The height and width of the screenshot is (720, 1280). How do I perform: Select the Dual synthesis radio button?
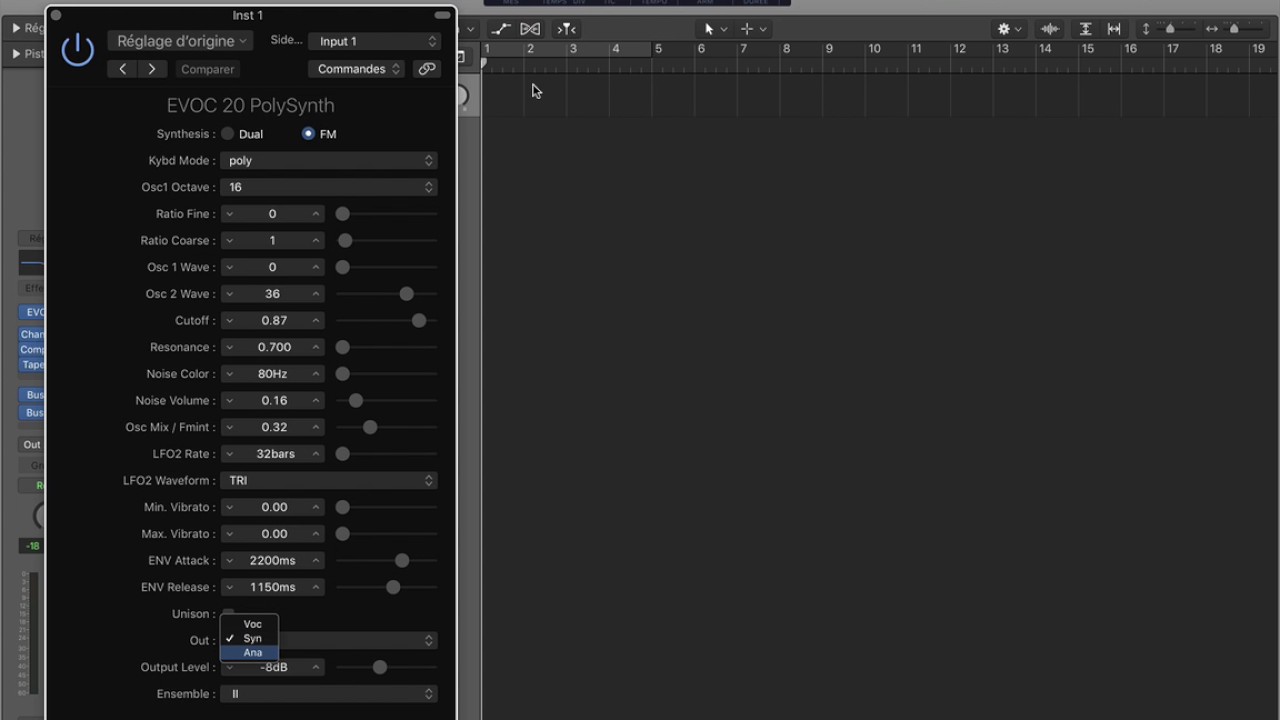(x=228, y=134)
